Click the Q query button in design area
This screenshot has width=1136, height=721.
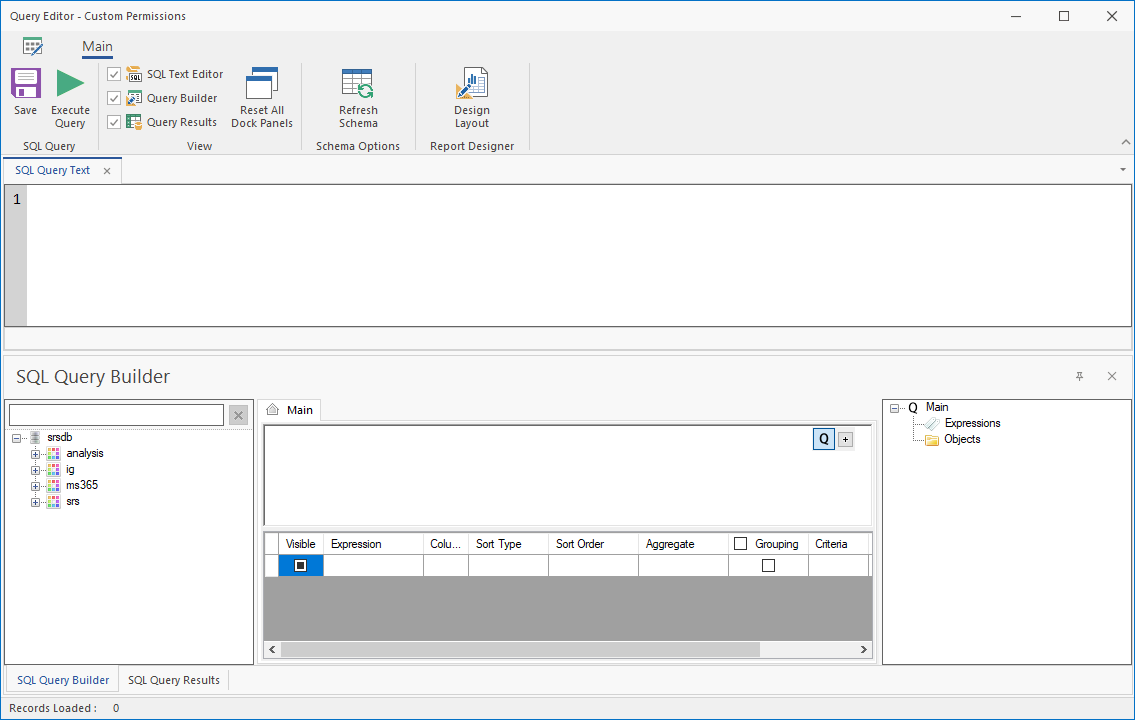[824, 439]
